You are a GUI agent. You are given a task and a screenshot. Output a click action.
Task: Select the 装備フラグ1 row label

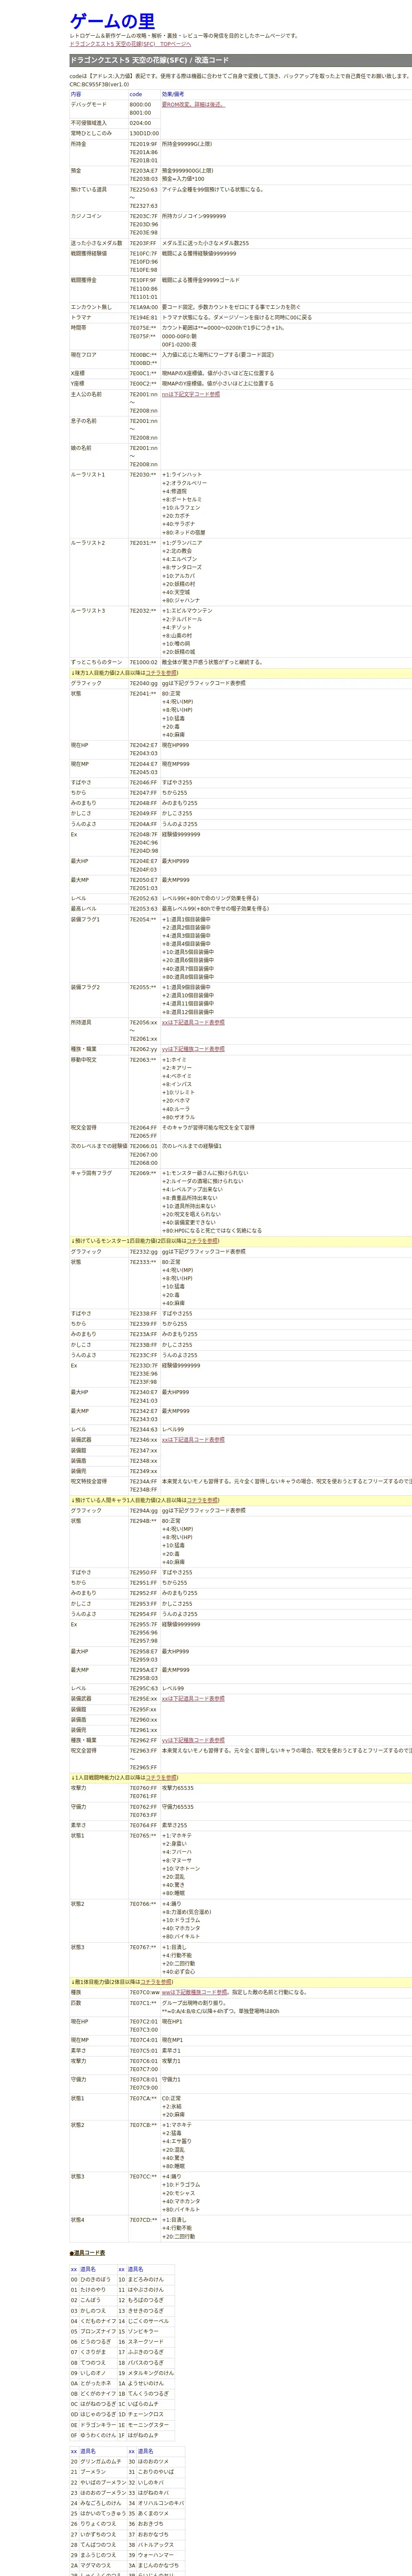[85, 919]
